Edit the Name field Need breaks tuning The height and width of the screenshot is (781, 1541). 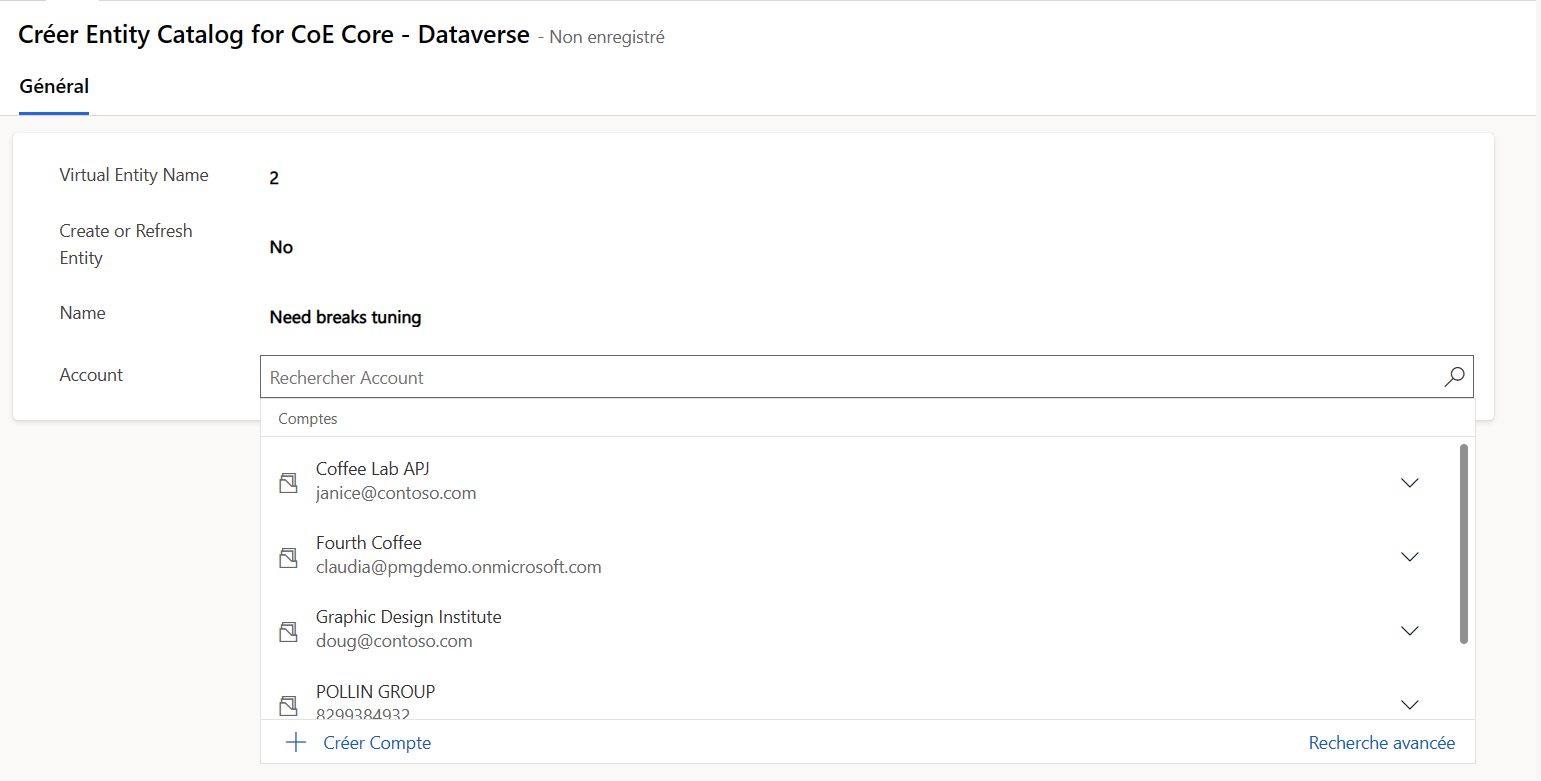345,318
